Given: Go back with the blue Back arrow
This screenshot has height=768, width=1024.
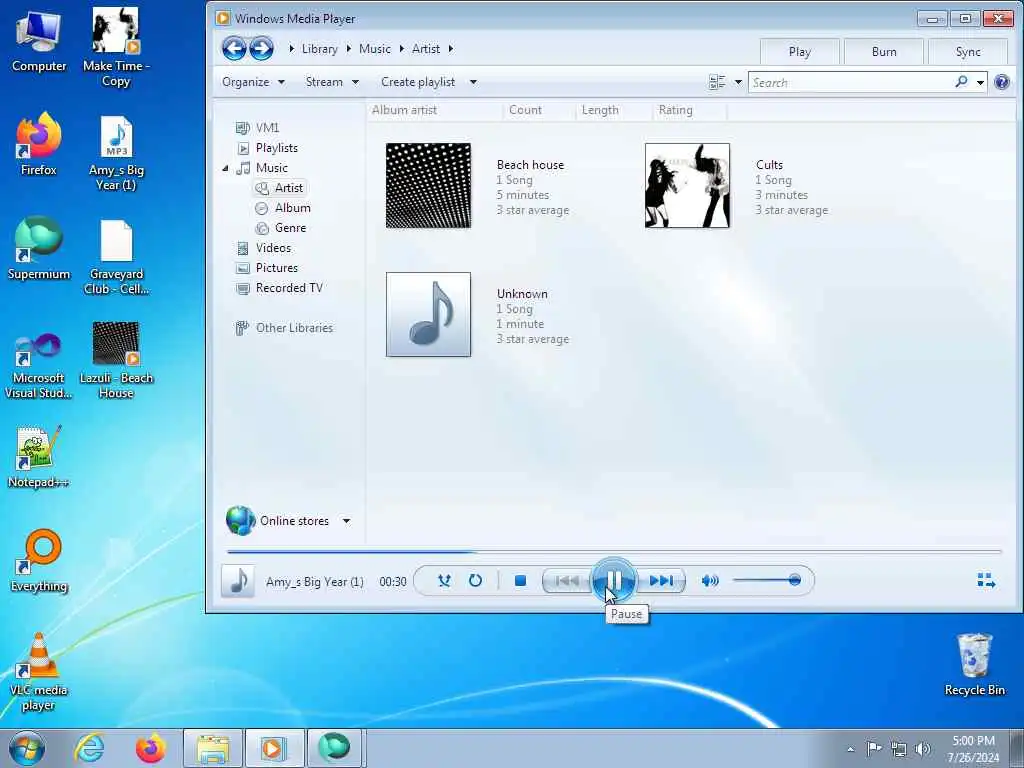Looking at the screenshot, I should [234, 49].
